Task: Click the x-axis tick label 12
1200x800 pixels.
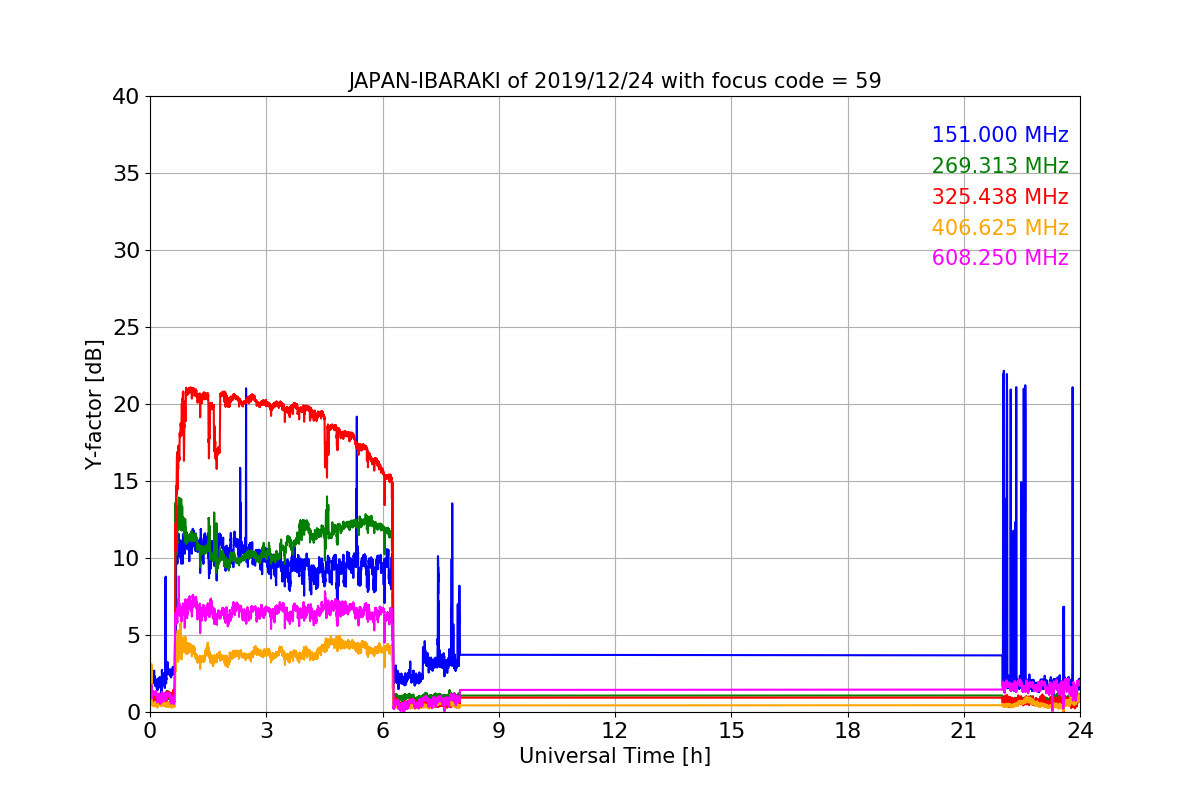Action: (x=615, y=731)
